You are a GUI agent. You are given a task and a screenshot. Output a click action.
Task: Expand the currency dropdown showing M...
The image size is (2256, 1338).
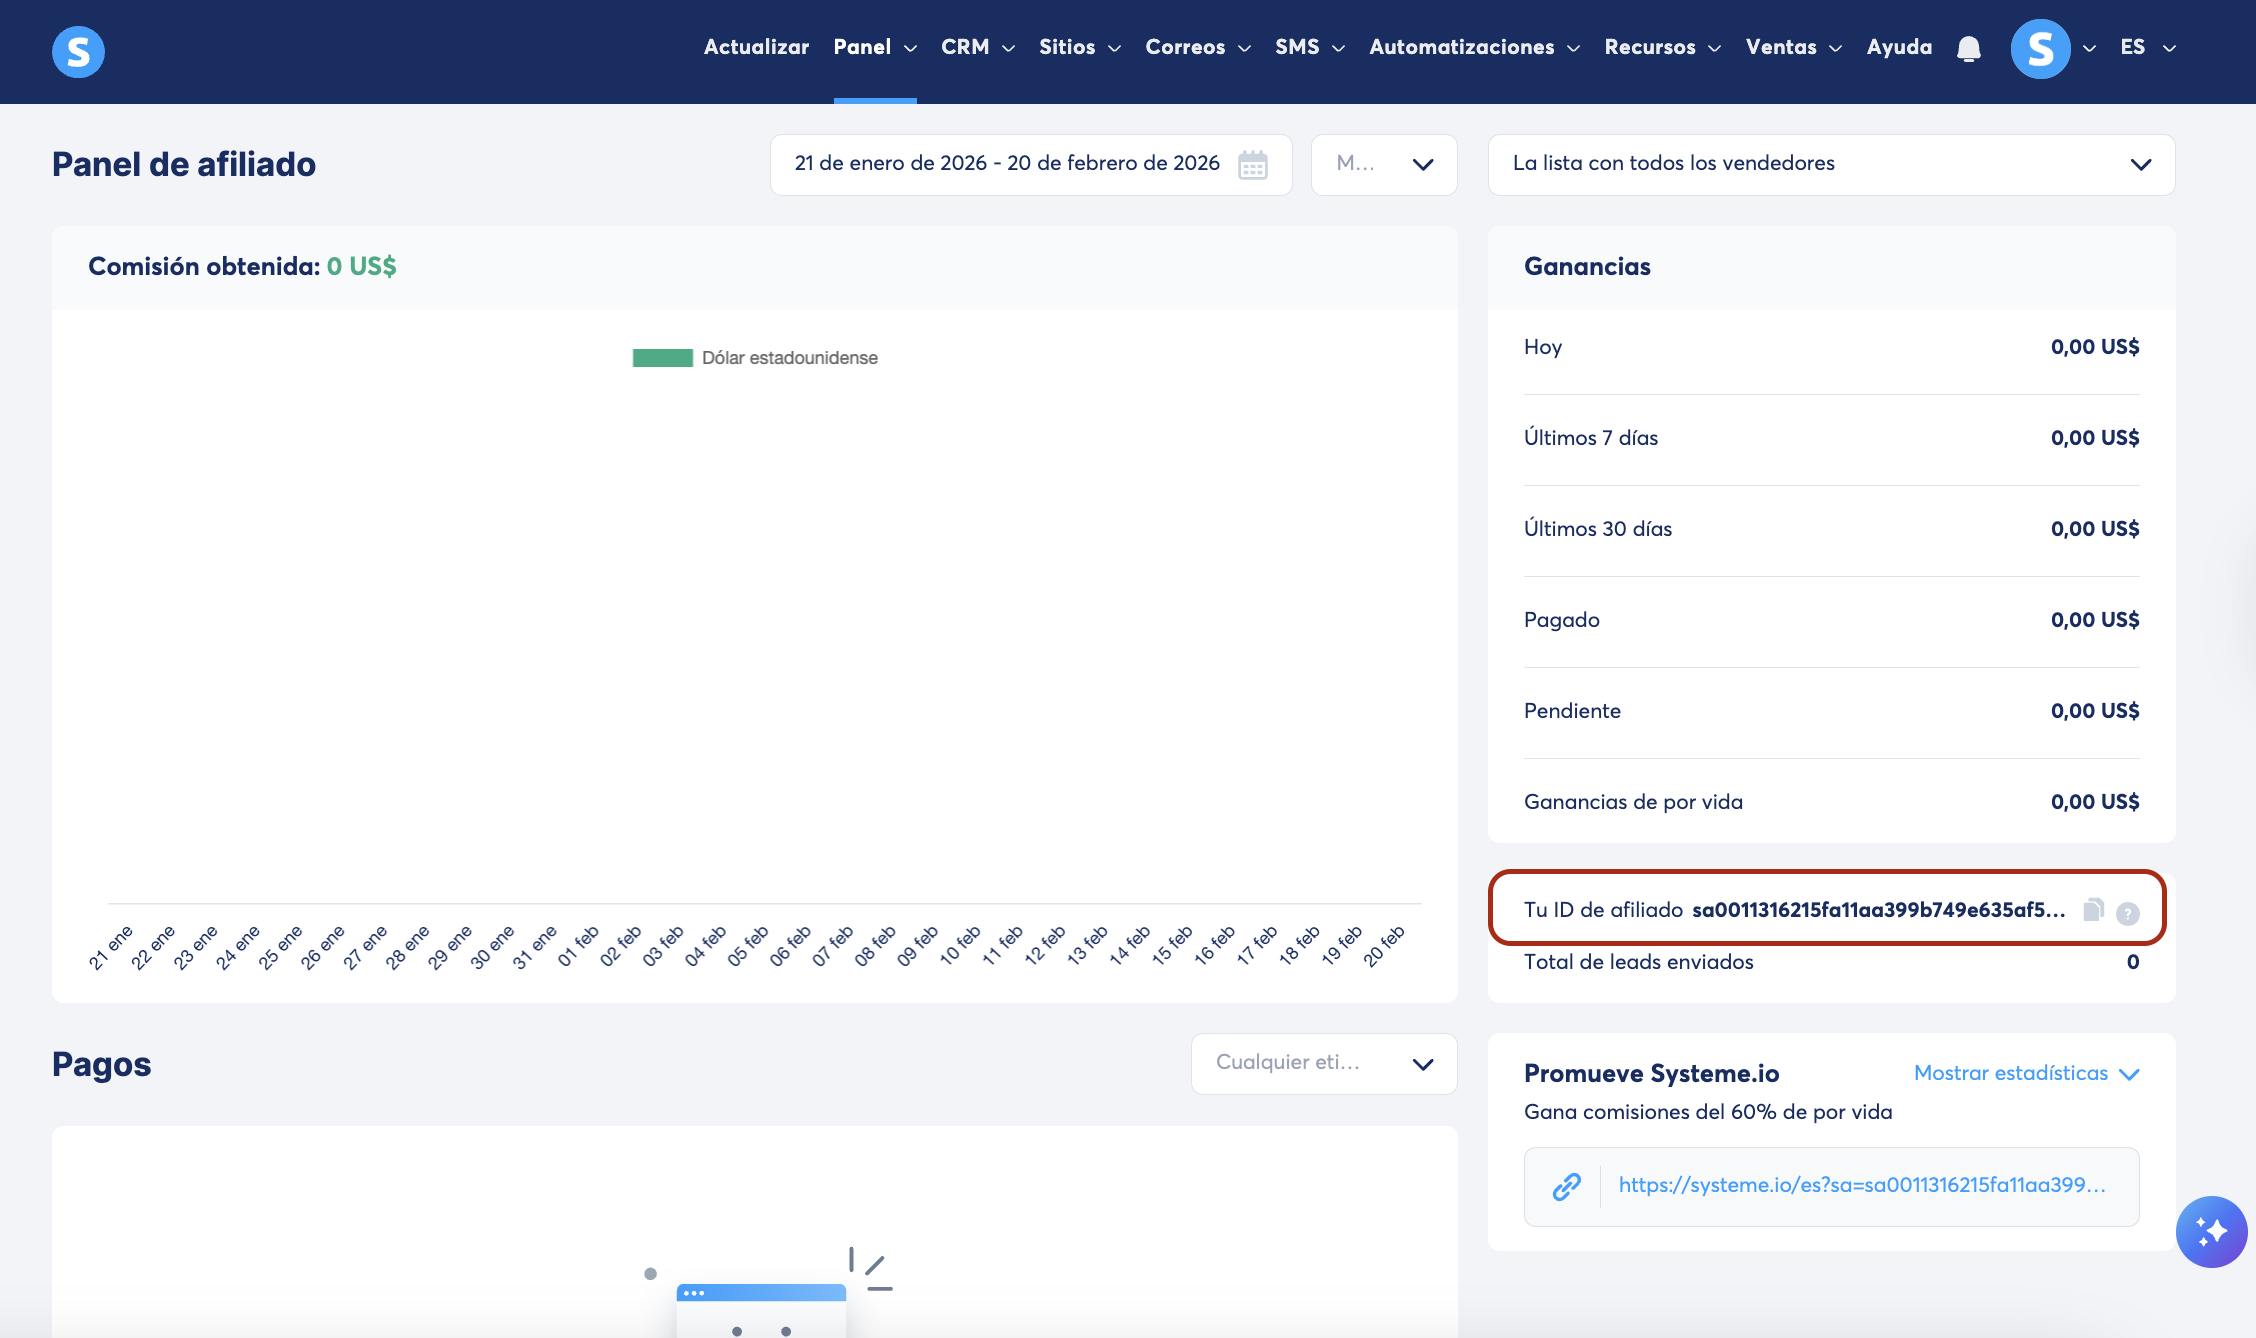(1383, 164)
